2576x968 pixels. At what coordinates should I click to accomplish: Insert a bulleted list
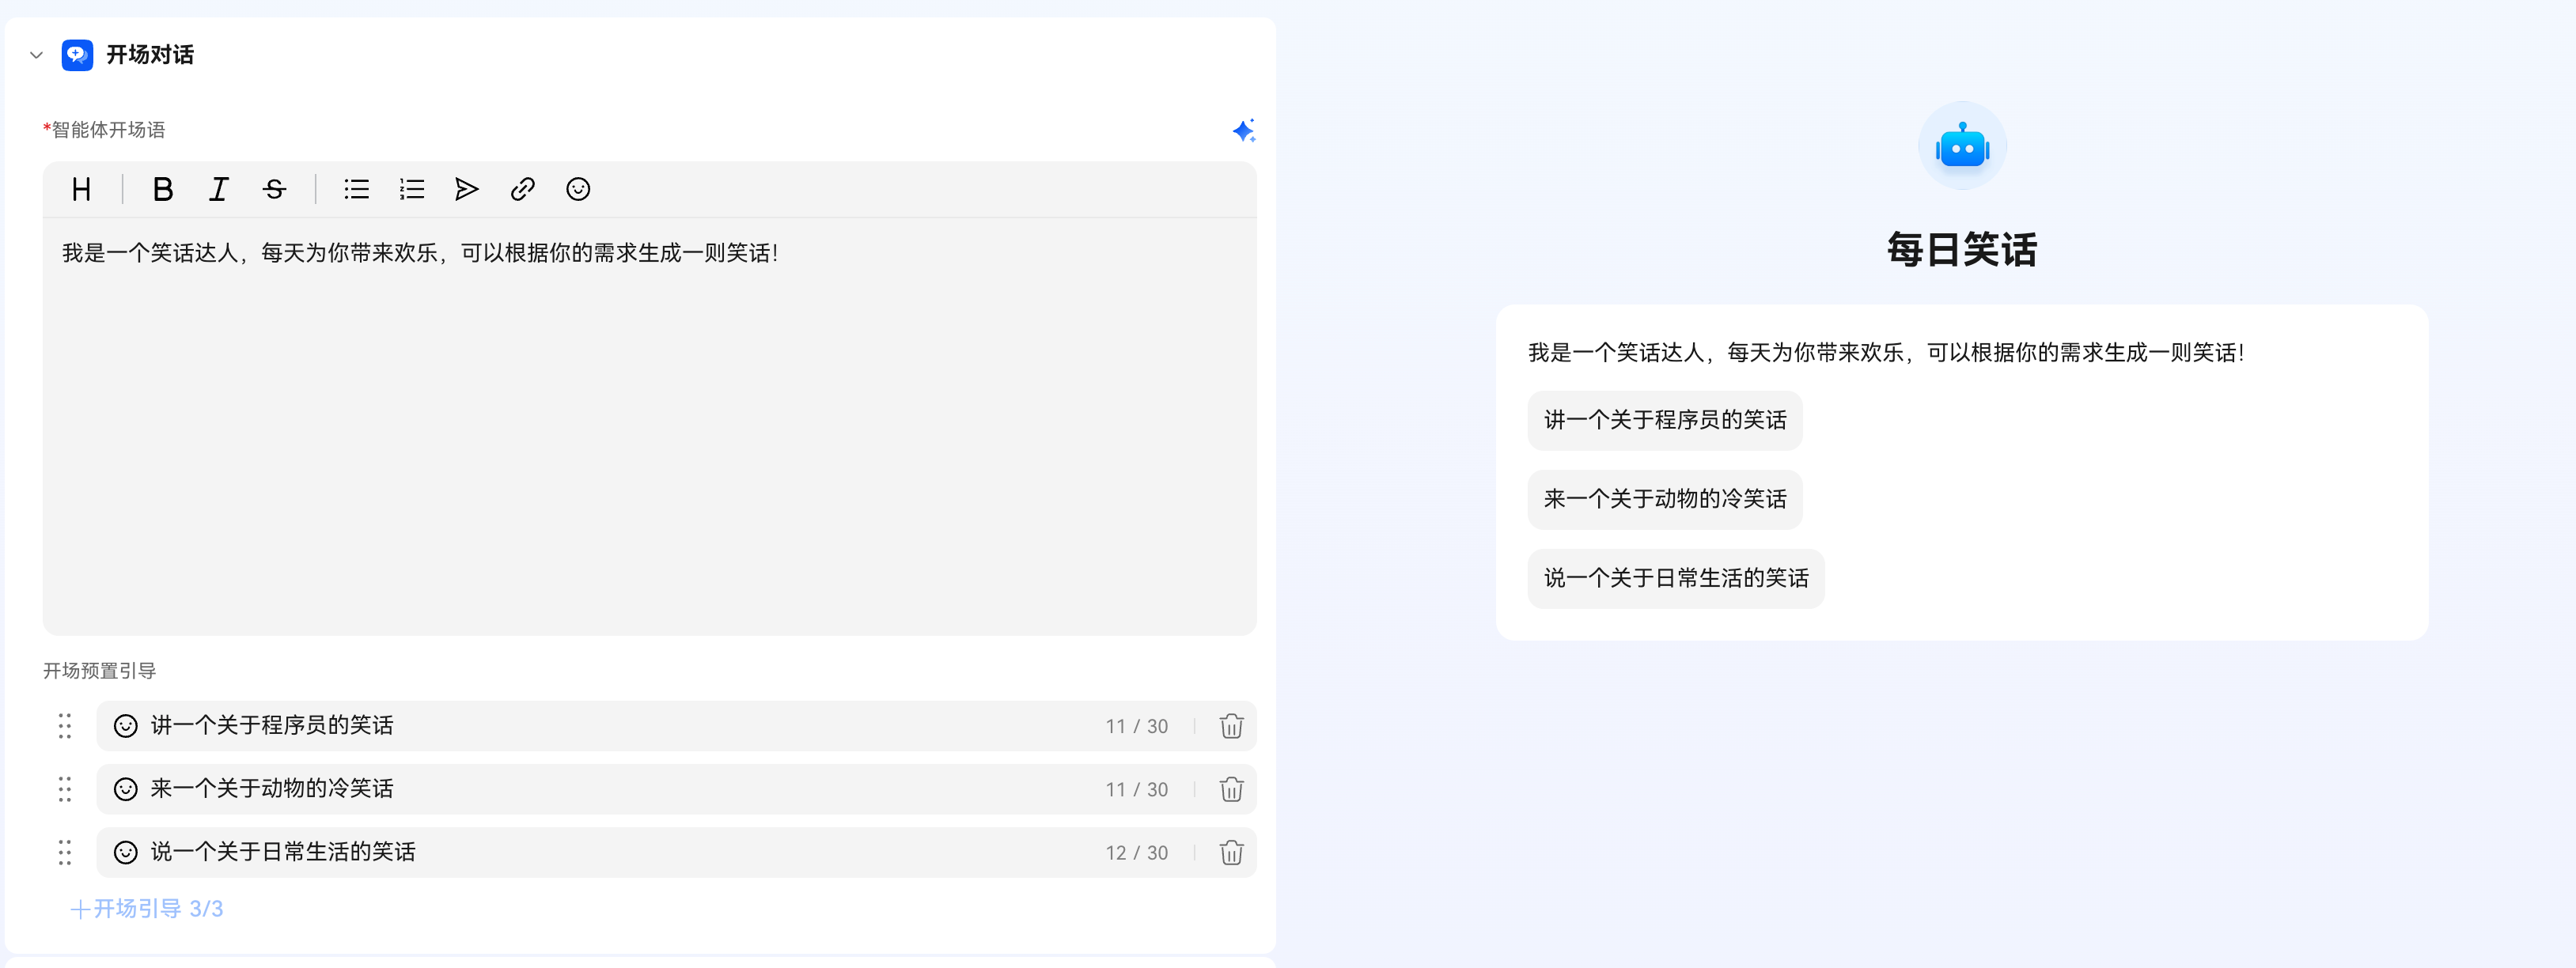[357, 189]
